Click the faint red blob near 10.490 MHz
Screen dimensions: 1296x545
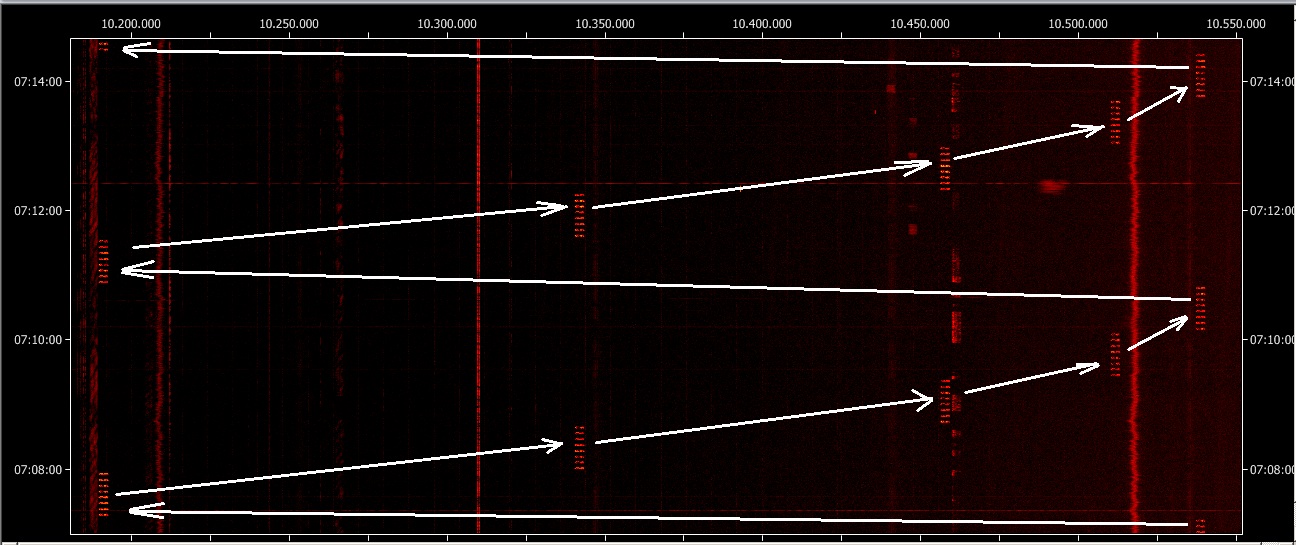pyautogui.click(x=1050, y=185)
